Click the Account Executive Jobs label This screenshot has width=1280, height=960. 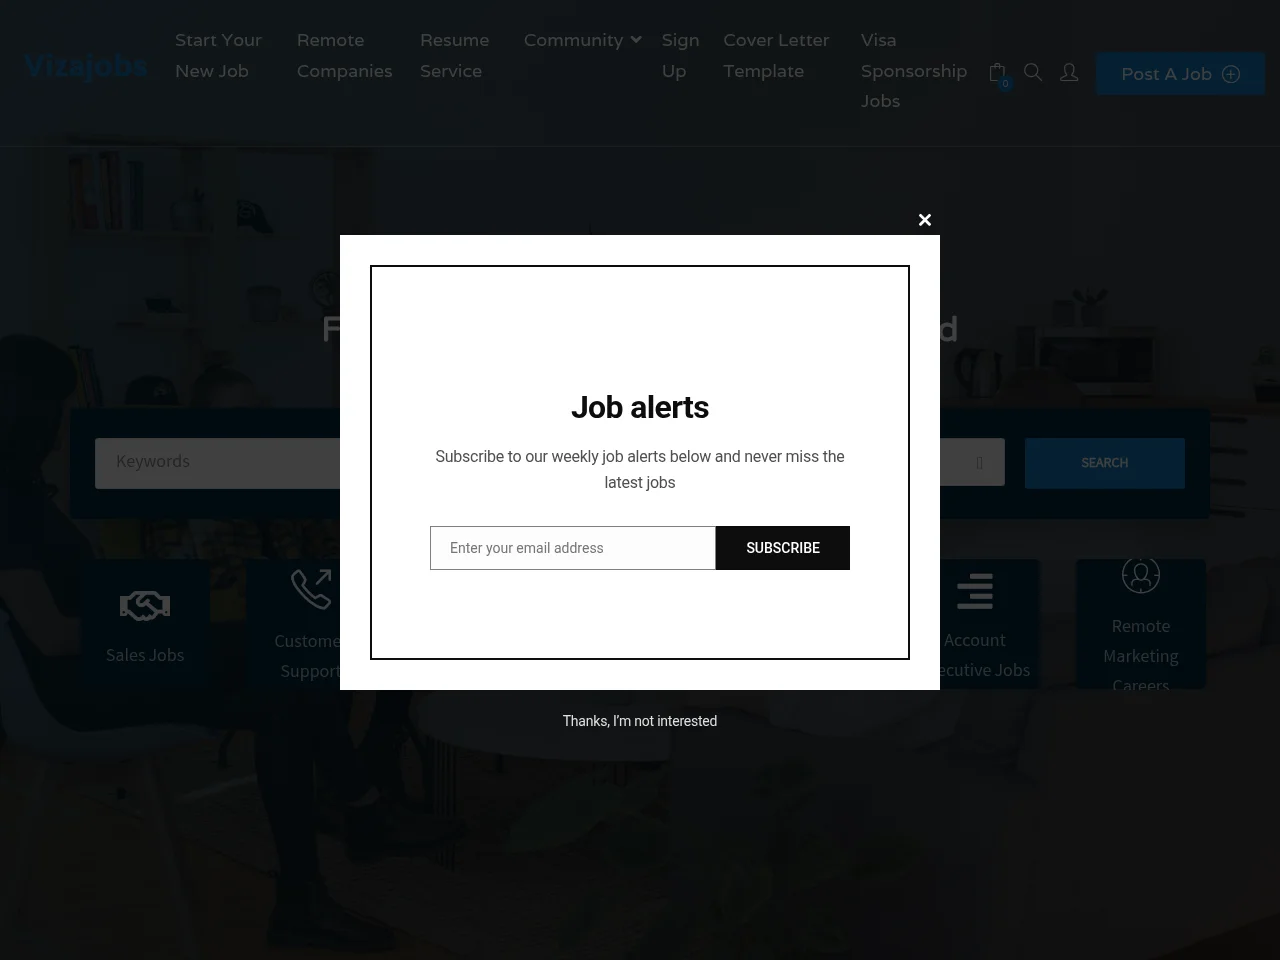point(985,655)
